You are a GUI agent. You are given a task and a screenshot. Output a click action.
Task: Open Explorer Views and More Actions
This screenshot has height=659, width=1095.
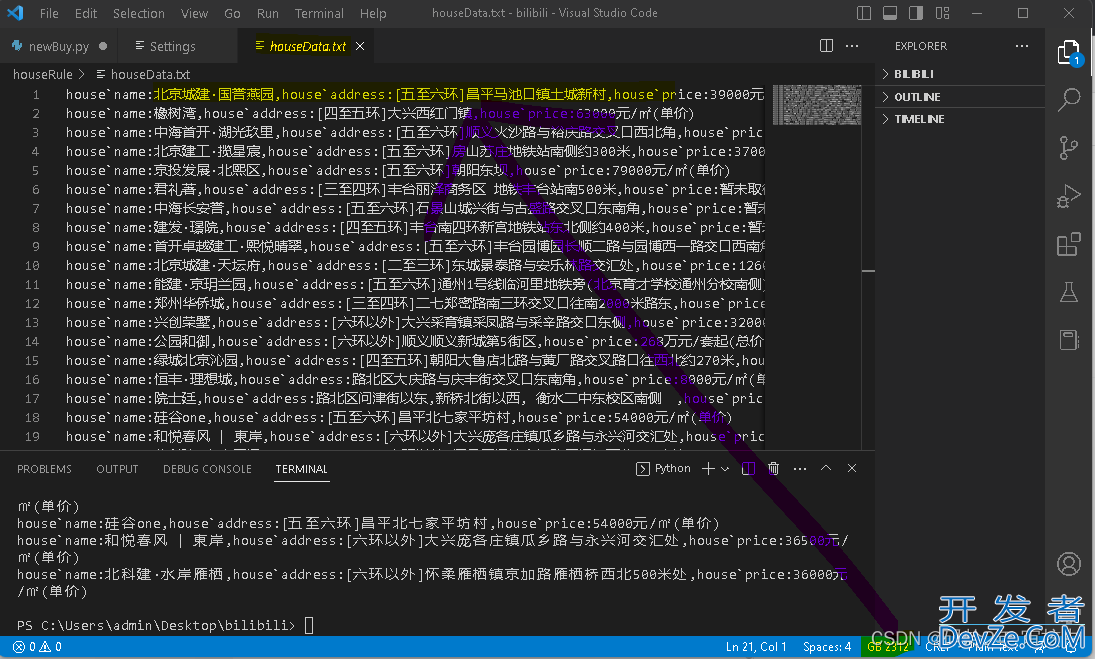(1022, 46)
